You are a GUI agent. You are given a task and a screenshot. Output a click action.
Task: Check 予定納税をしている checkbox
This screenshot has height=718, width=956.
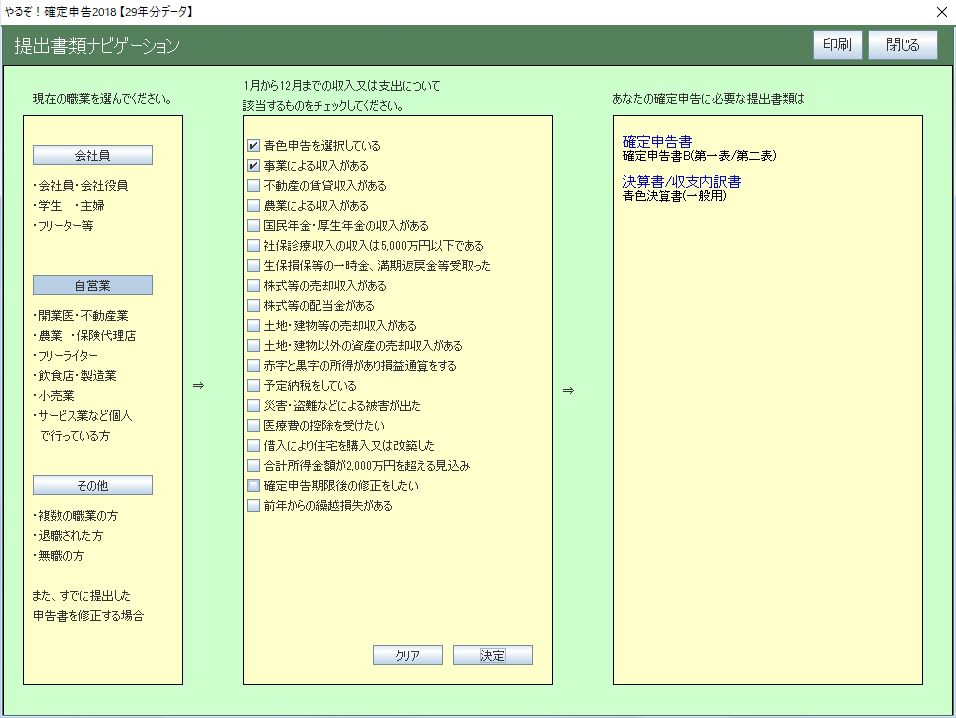[253, 386]
